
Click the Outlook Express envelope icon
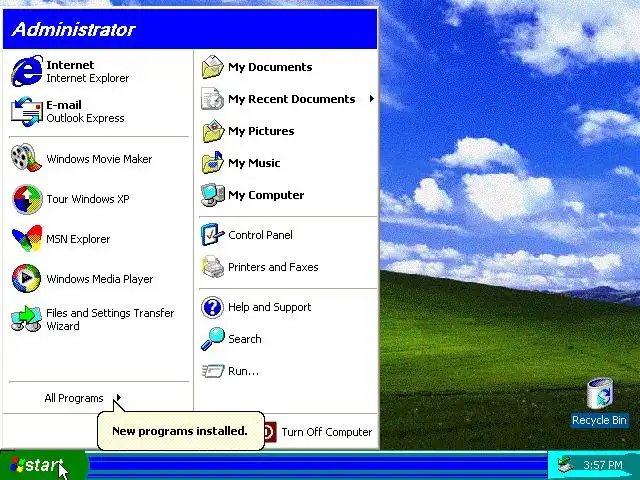pyautogui.click(x=27, y=111)
